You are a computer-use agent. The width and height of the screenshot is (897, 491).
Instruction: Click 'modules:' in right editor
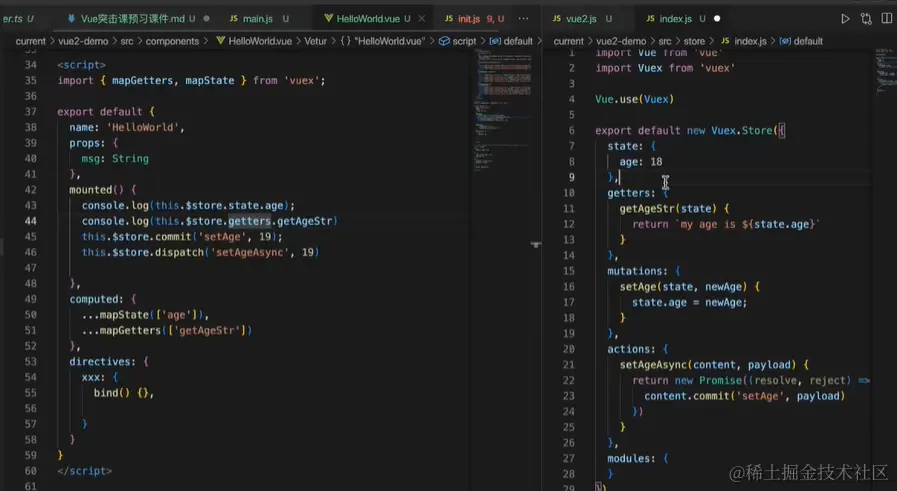click(x=632, y=458)
